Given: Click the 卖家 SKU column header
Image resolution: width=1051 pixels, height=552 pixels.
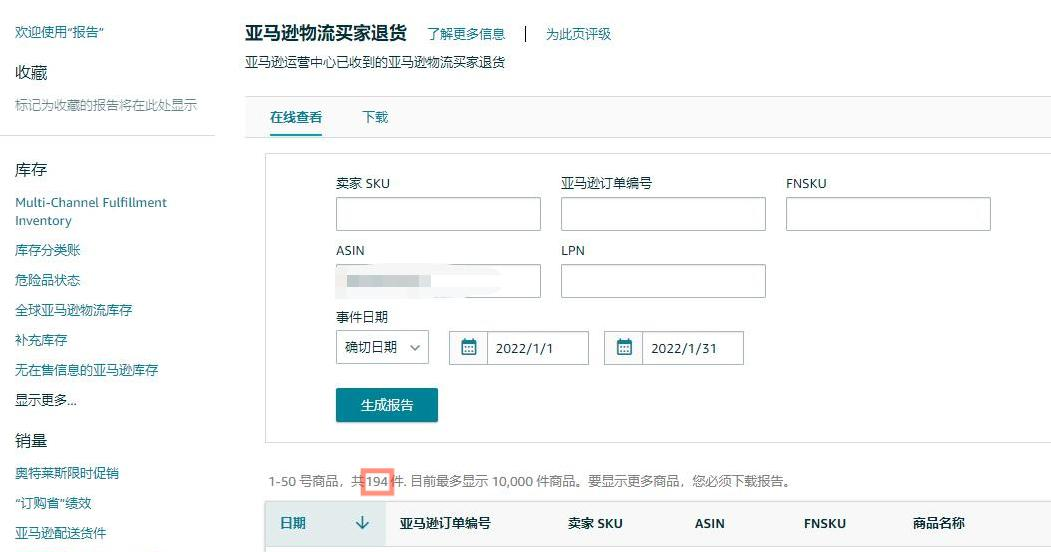Looking at the screenshot, I should pos(595,523).
